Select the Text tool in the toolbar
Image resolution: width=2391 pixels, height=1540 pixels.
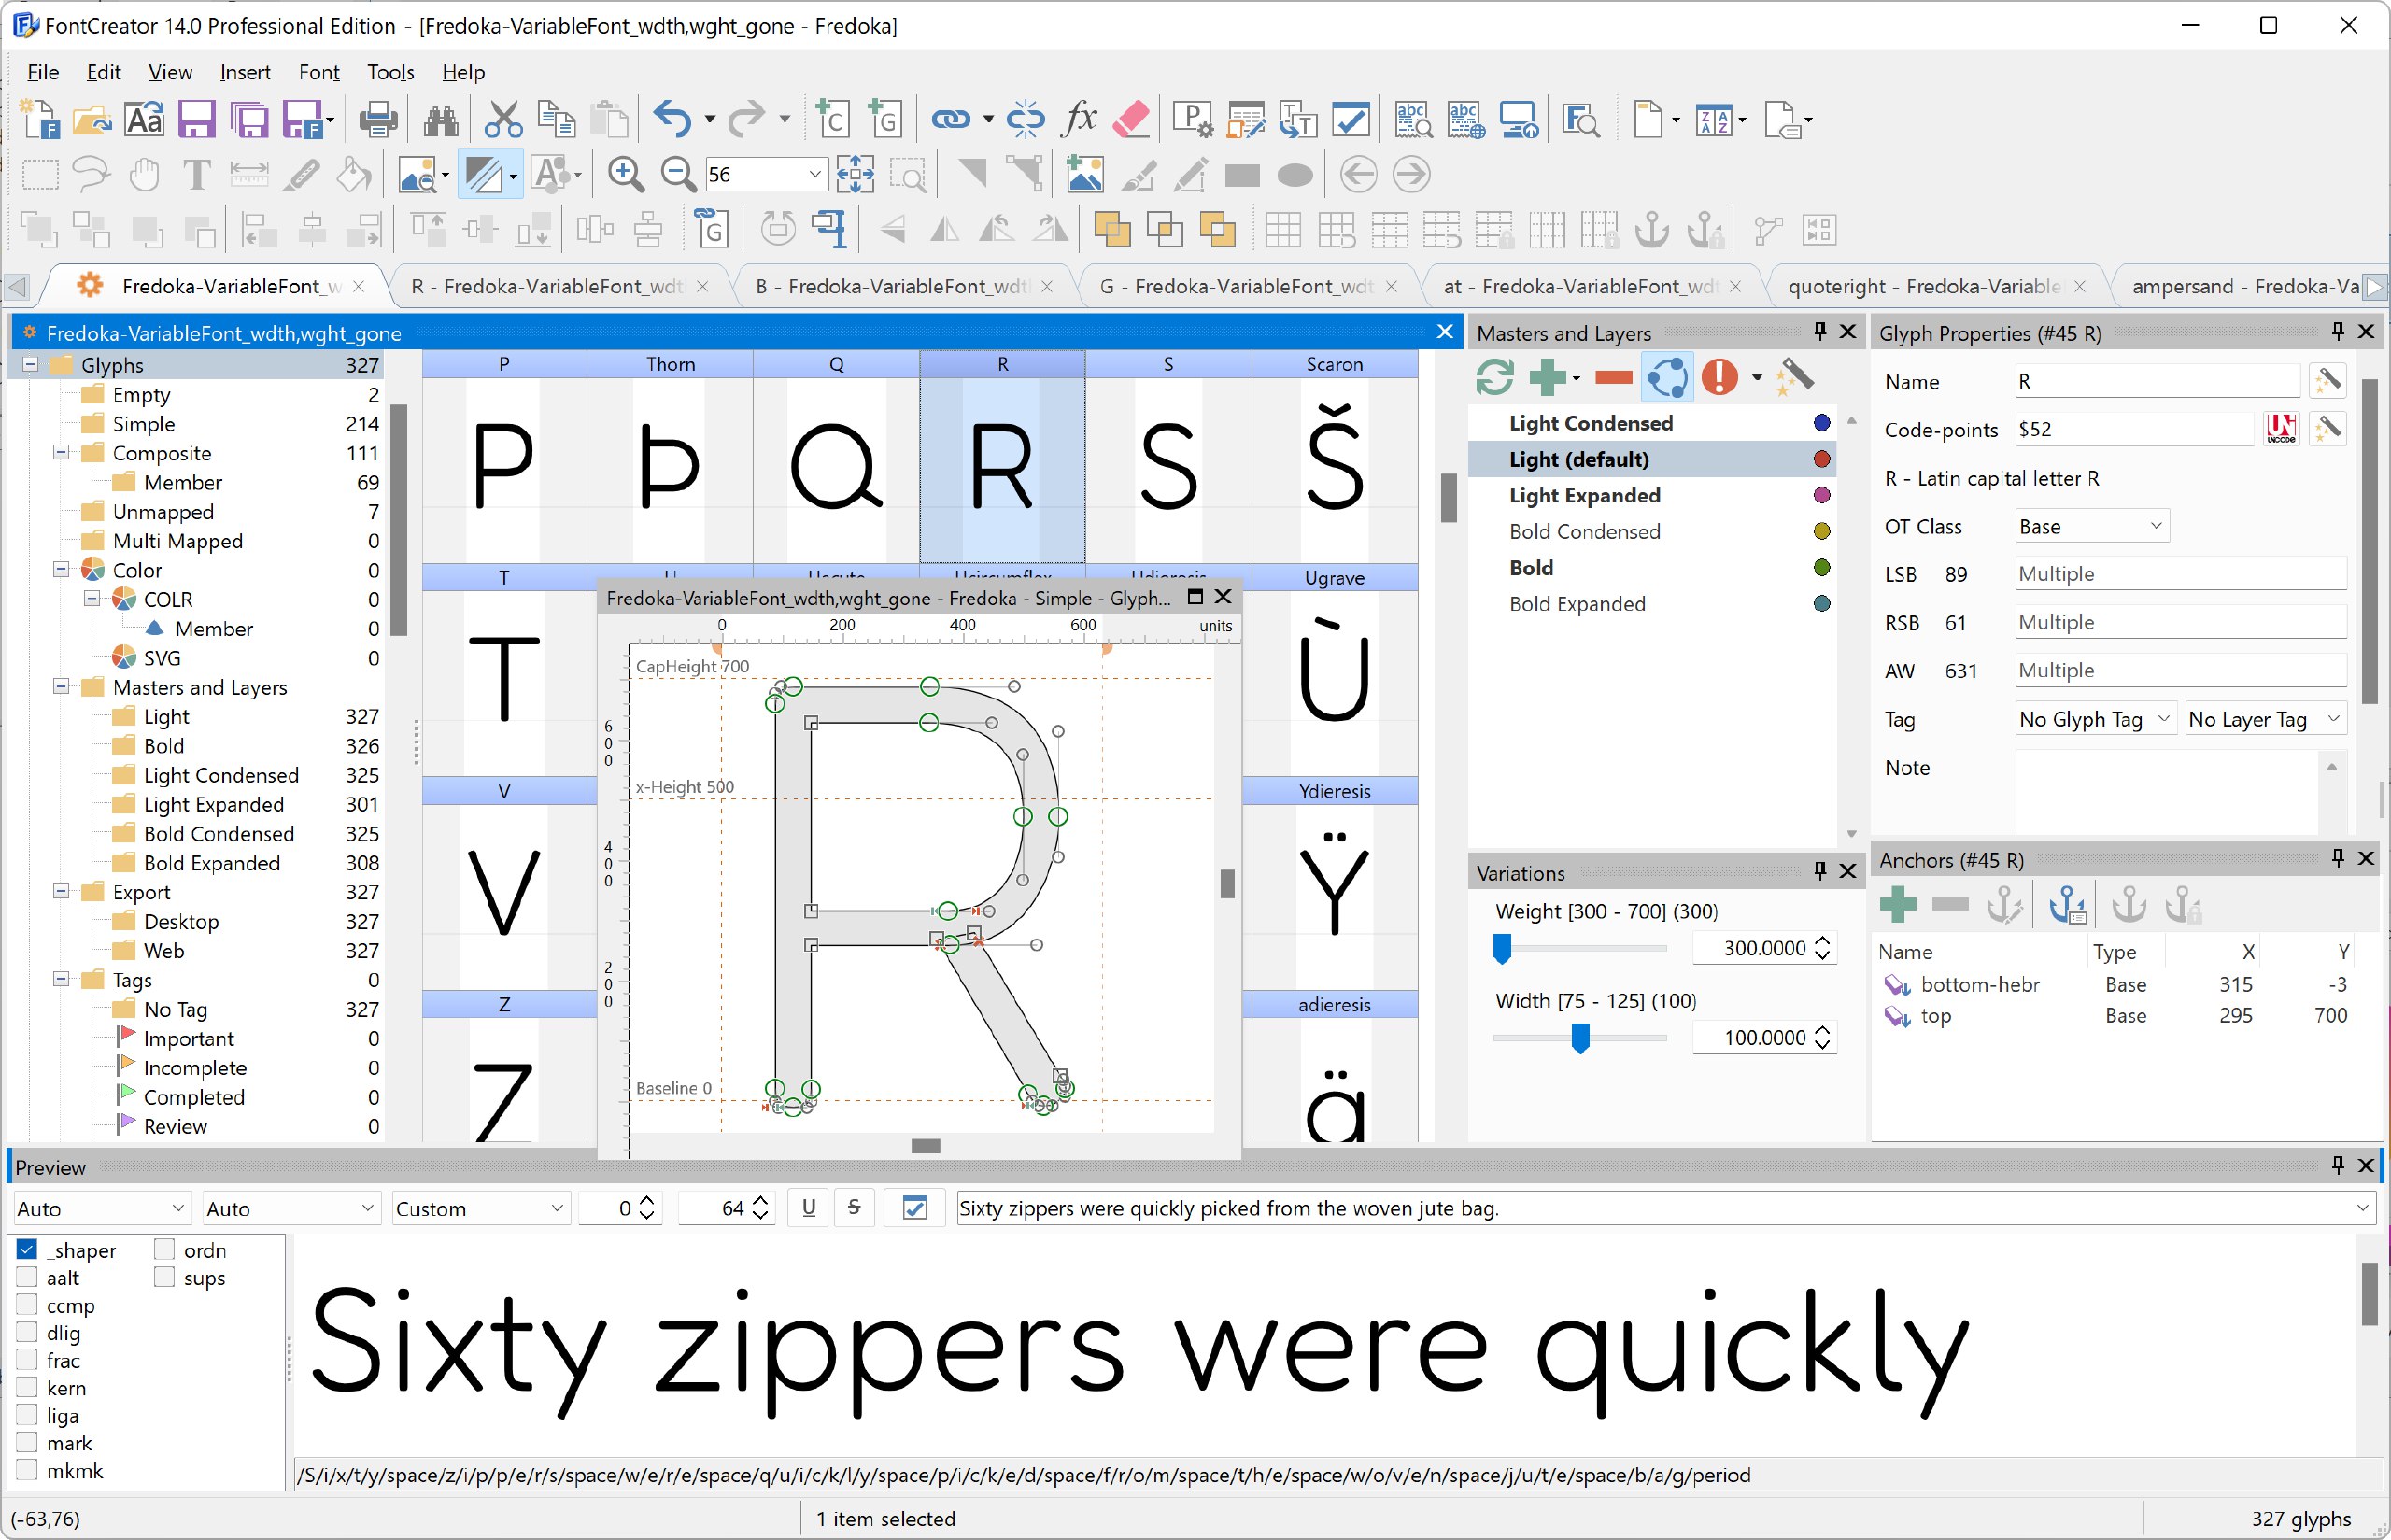(196, 174)
